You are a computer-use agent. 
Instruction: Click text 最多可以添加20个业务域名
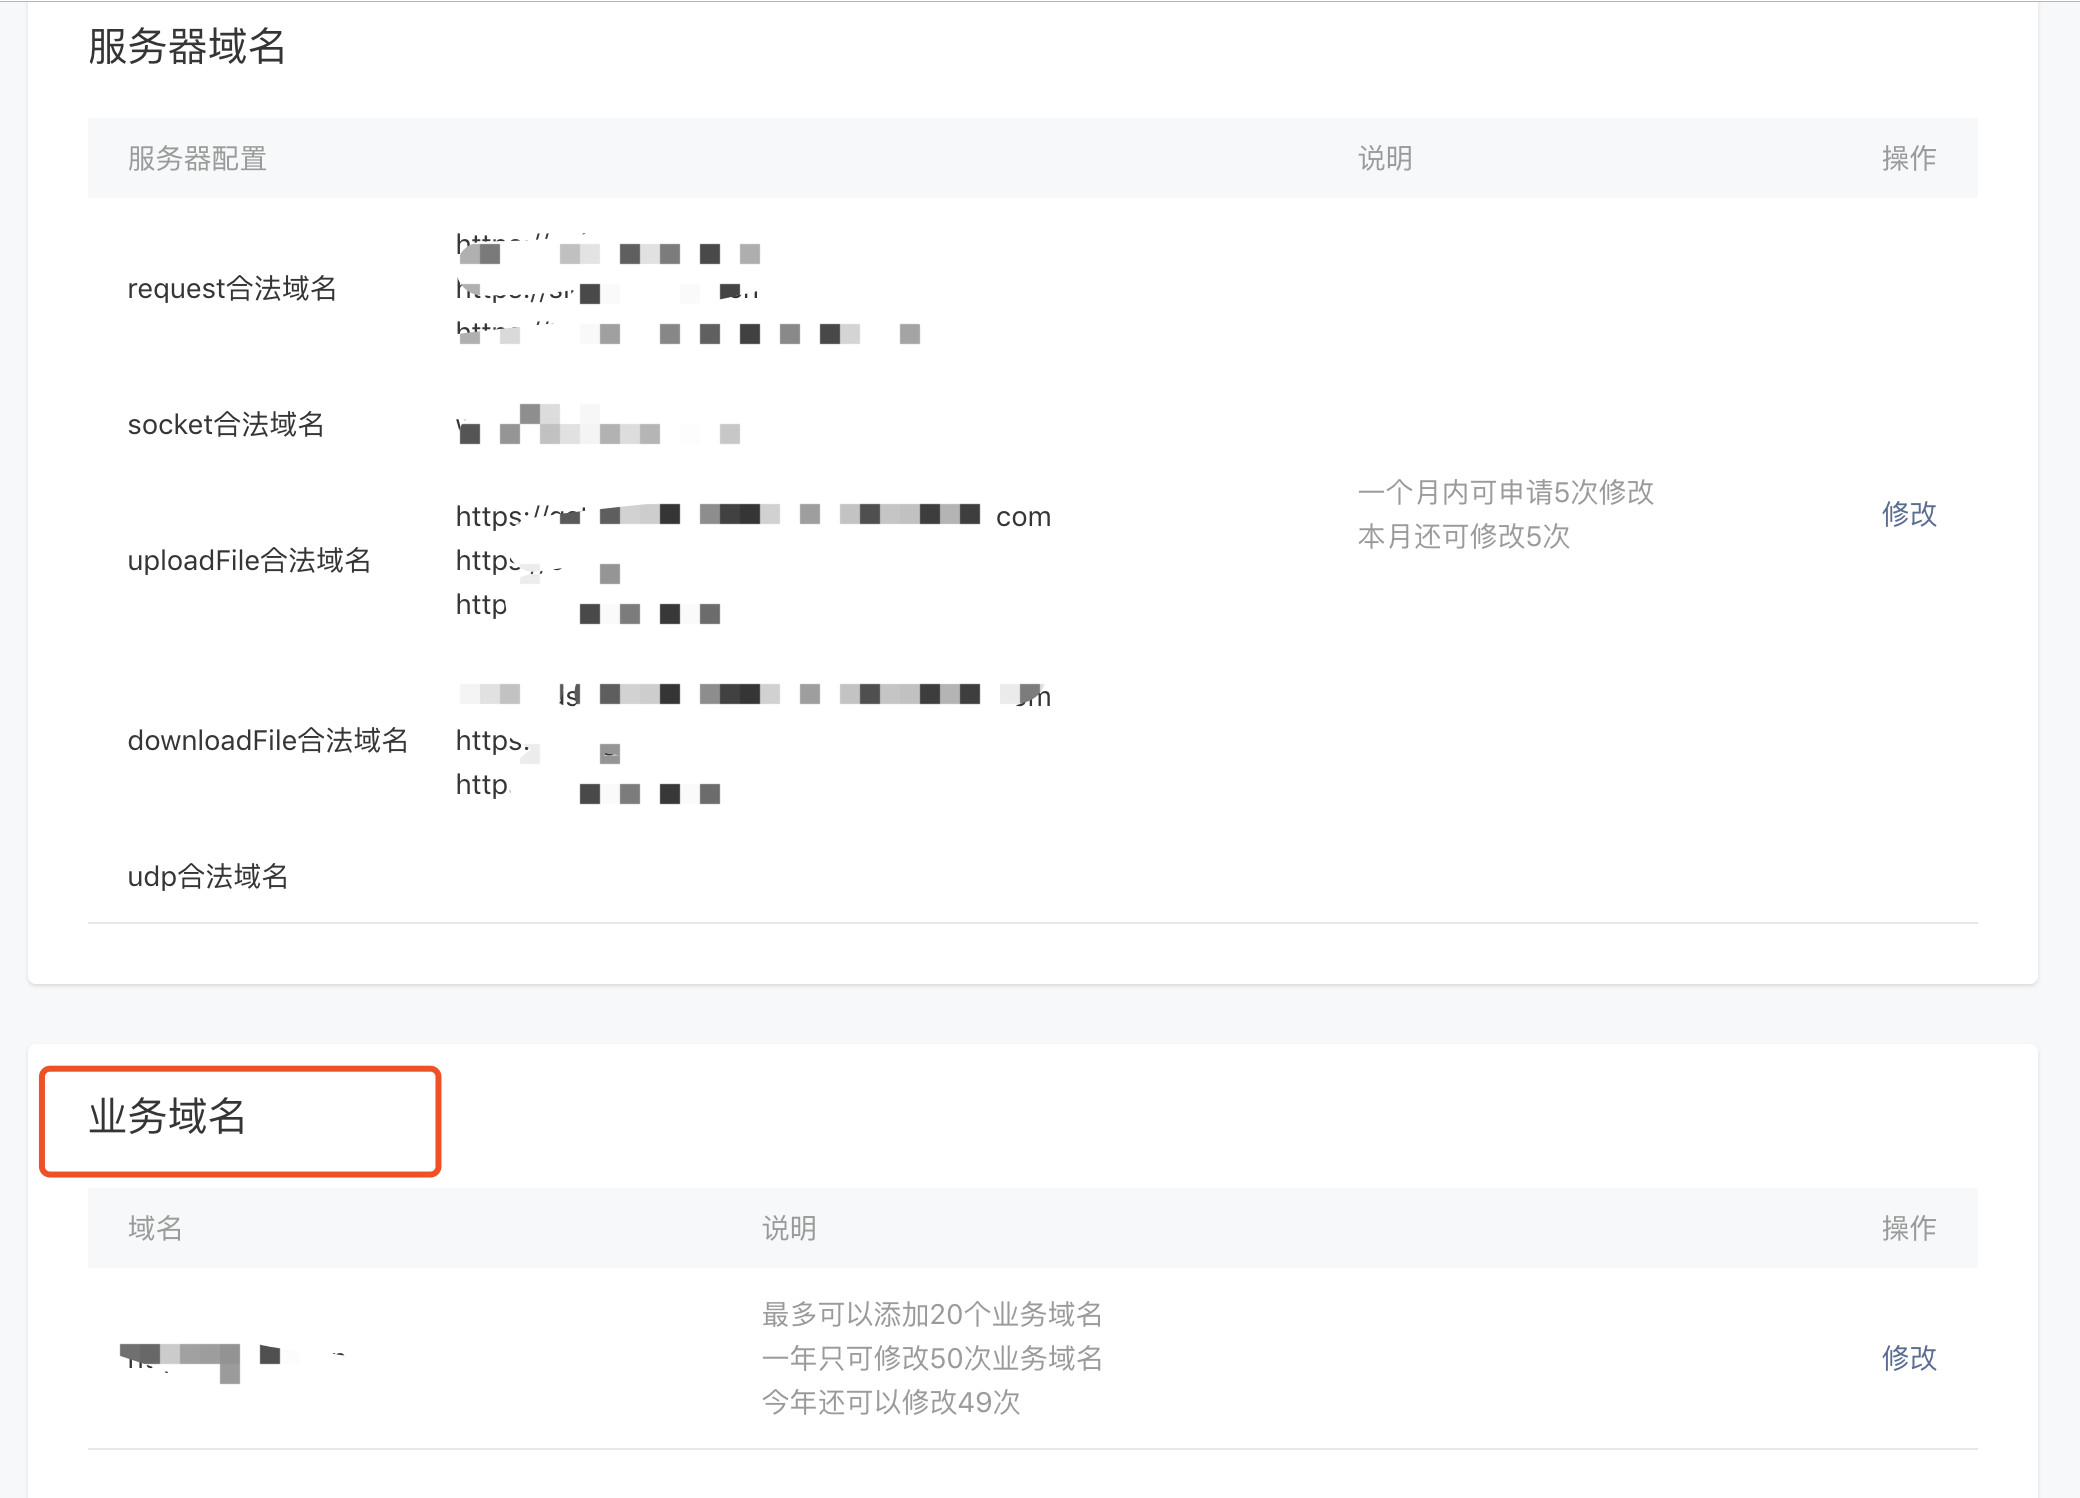click(x=932, y=1314)
